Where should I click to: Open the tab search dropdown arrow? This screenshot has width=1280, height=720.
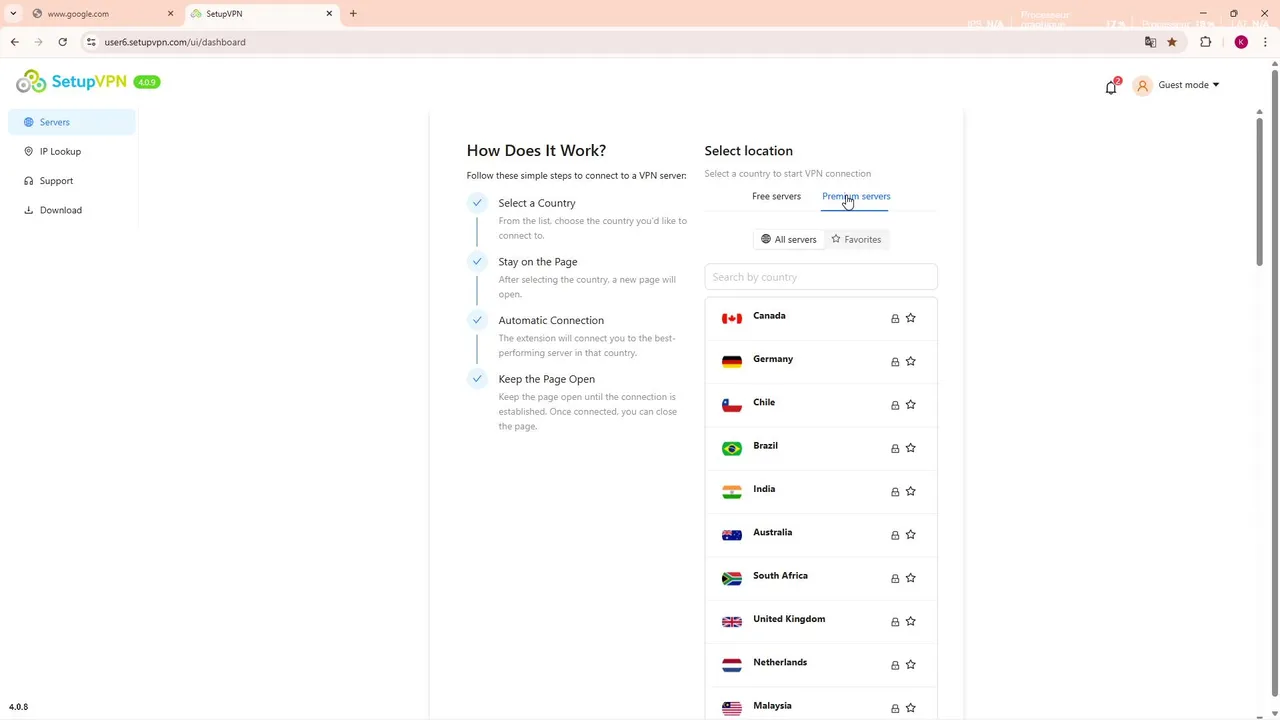click(13, 14)
